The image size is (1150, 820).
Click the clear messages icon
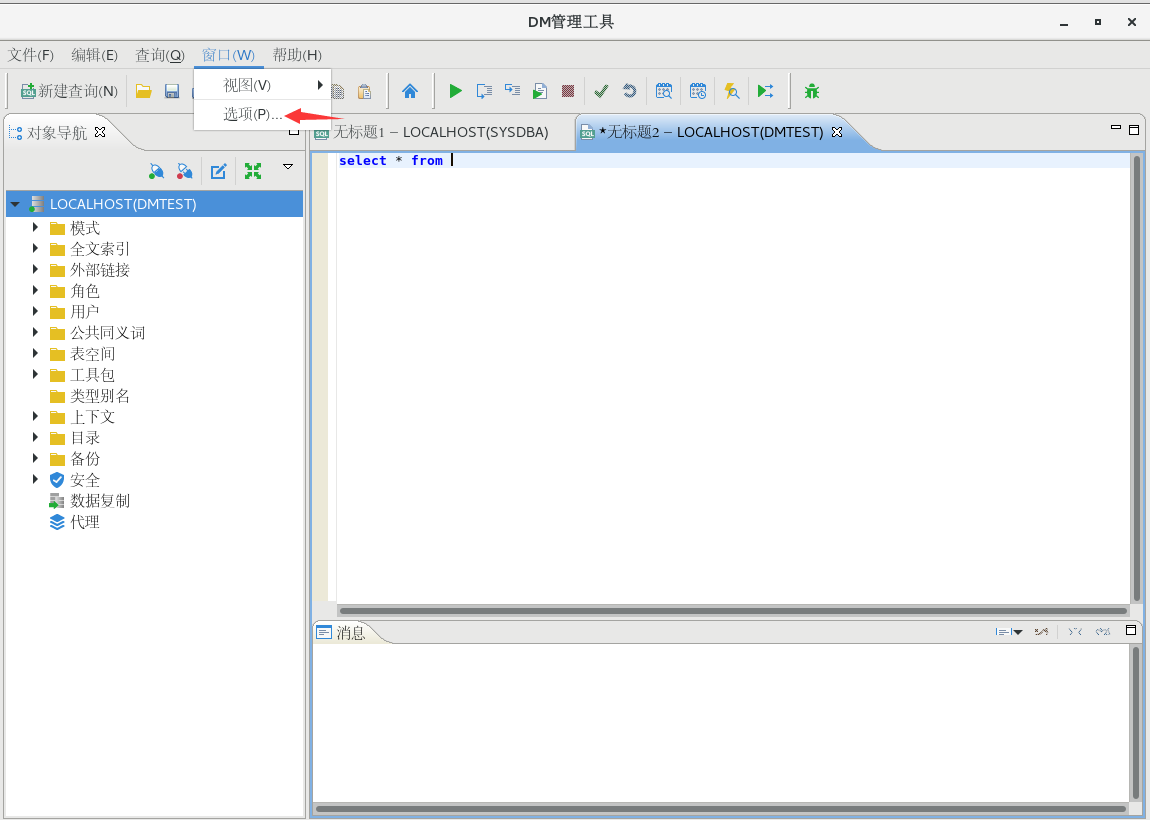pos(1041,632)
